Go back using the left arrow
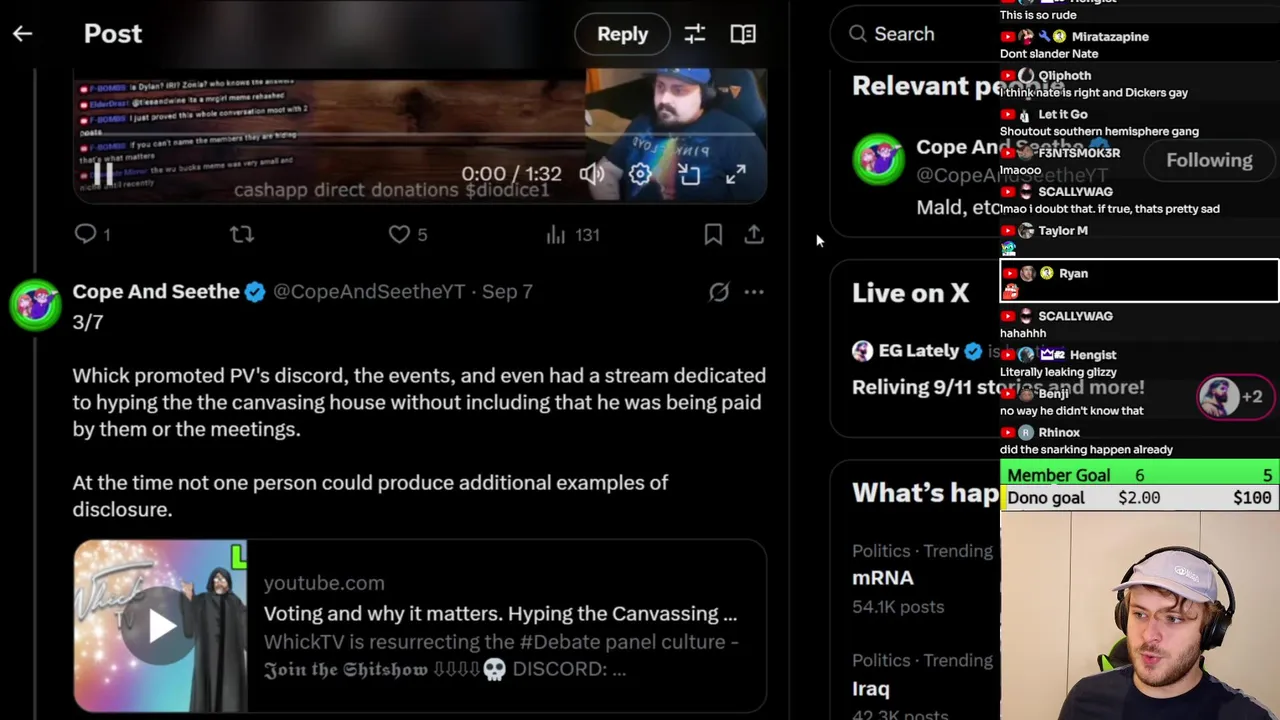The height and width of the screenshot is (720, 1280). click(x=22, y=34)
